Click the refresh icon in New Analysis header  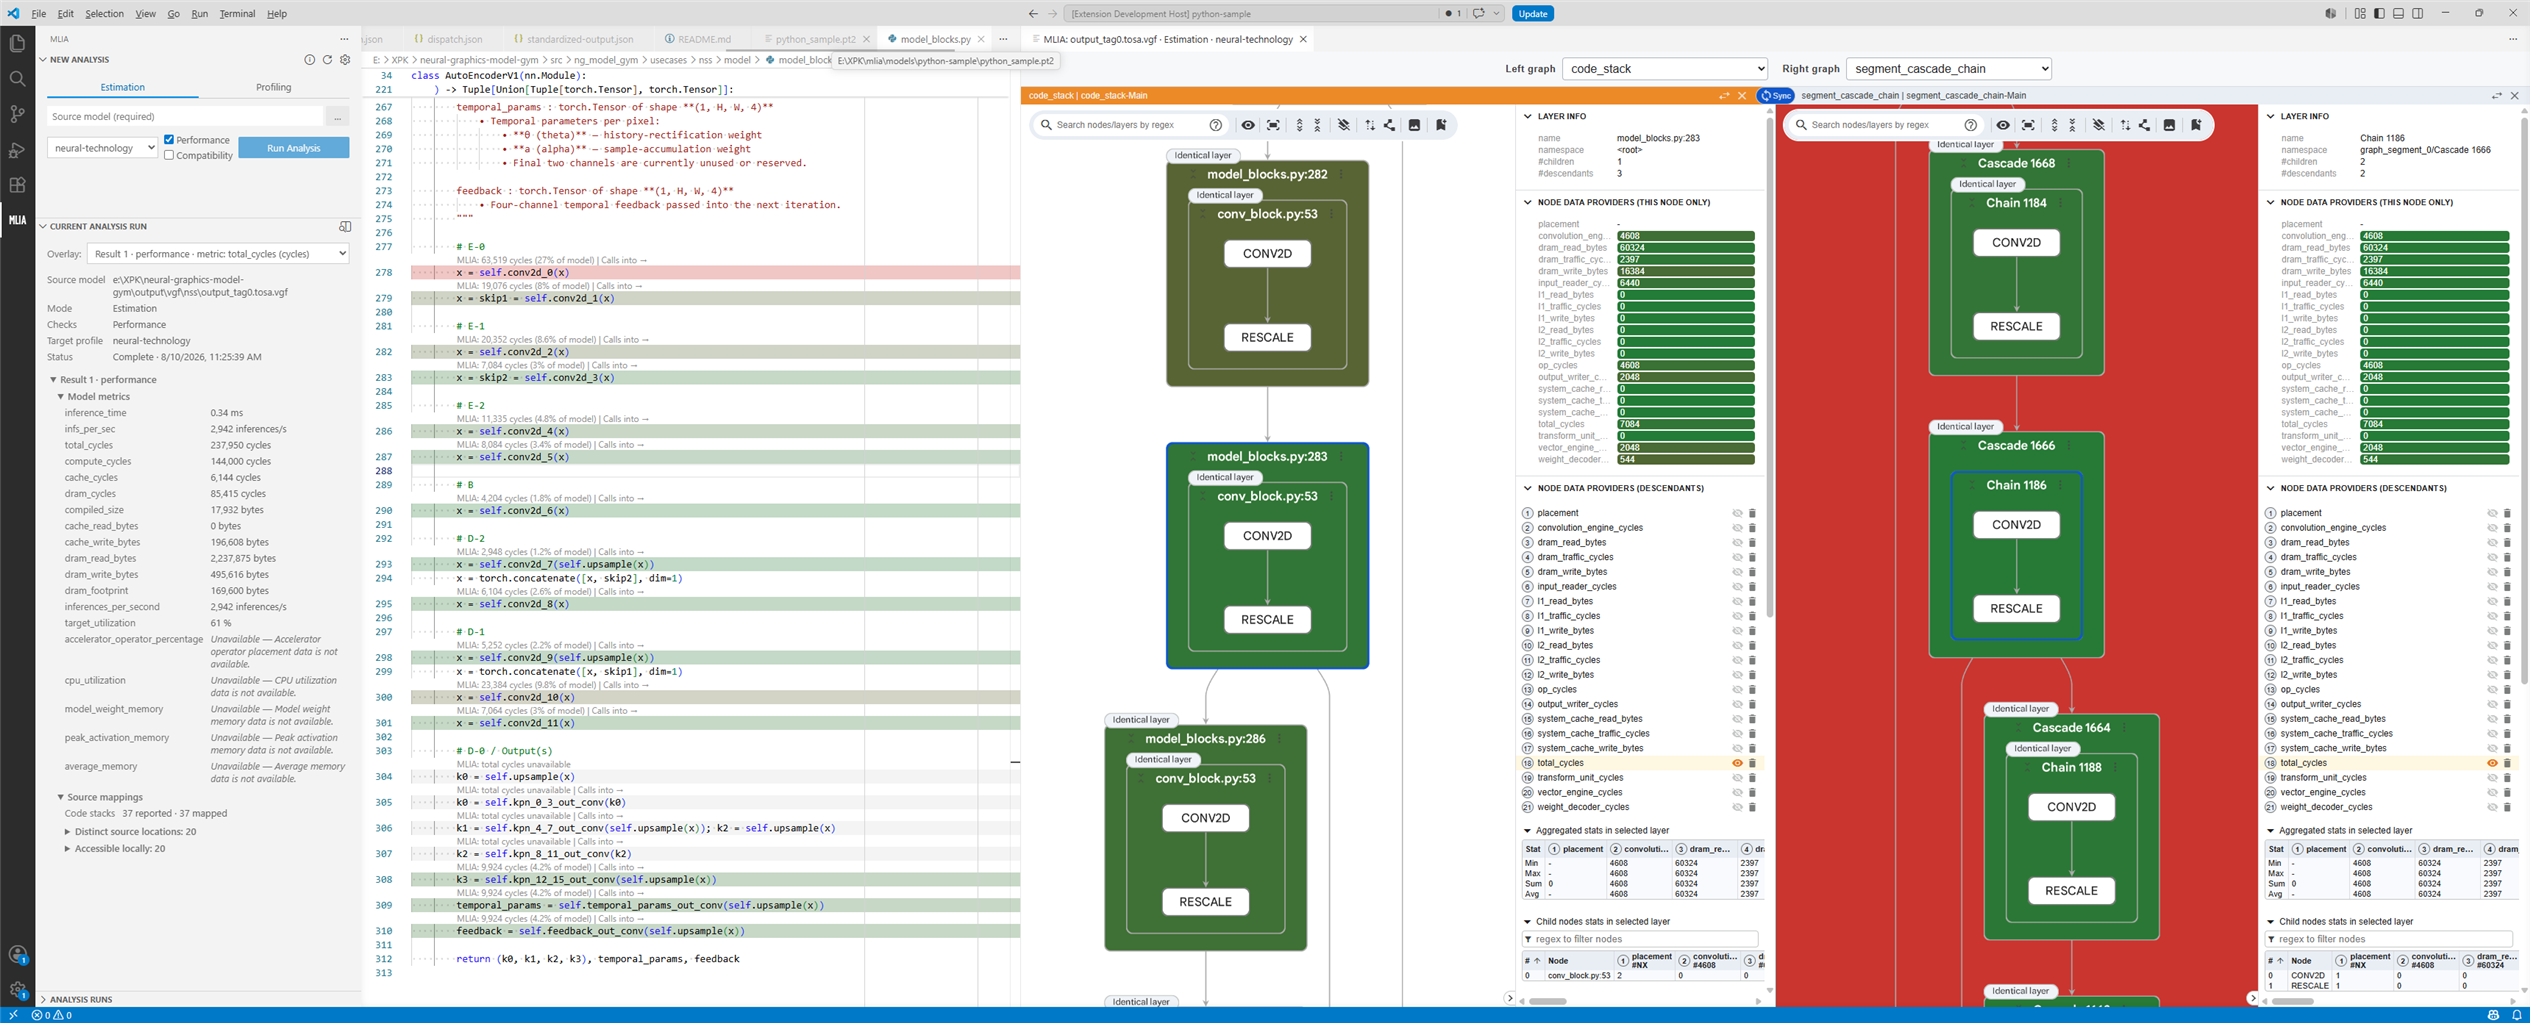[327, 60]
